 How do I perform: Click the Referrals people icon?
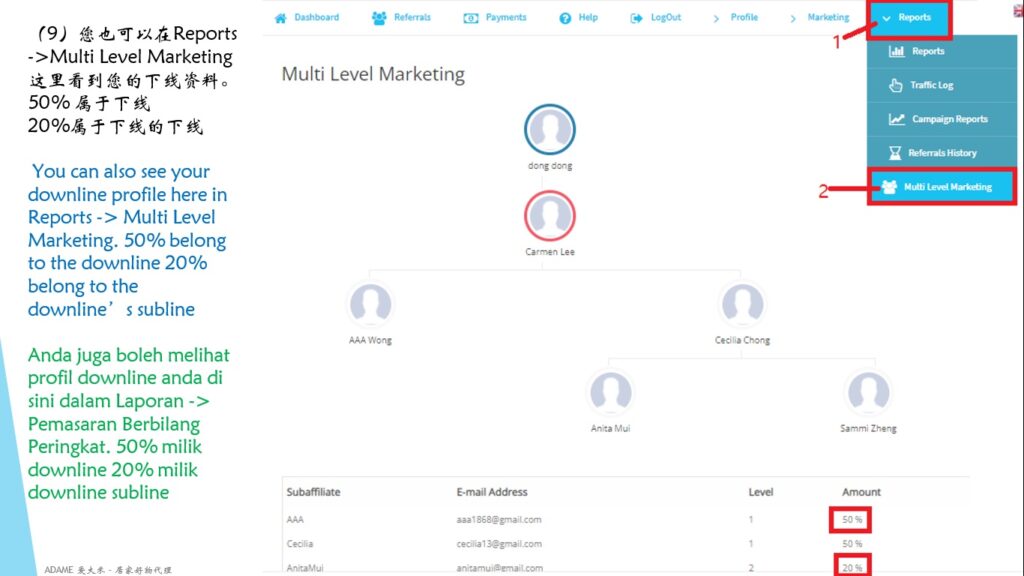pyautogui.click(x=379, y=18)
